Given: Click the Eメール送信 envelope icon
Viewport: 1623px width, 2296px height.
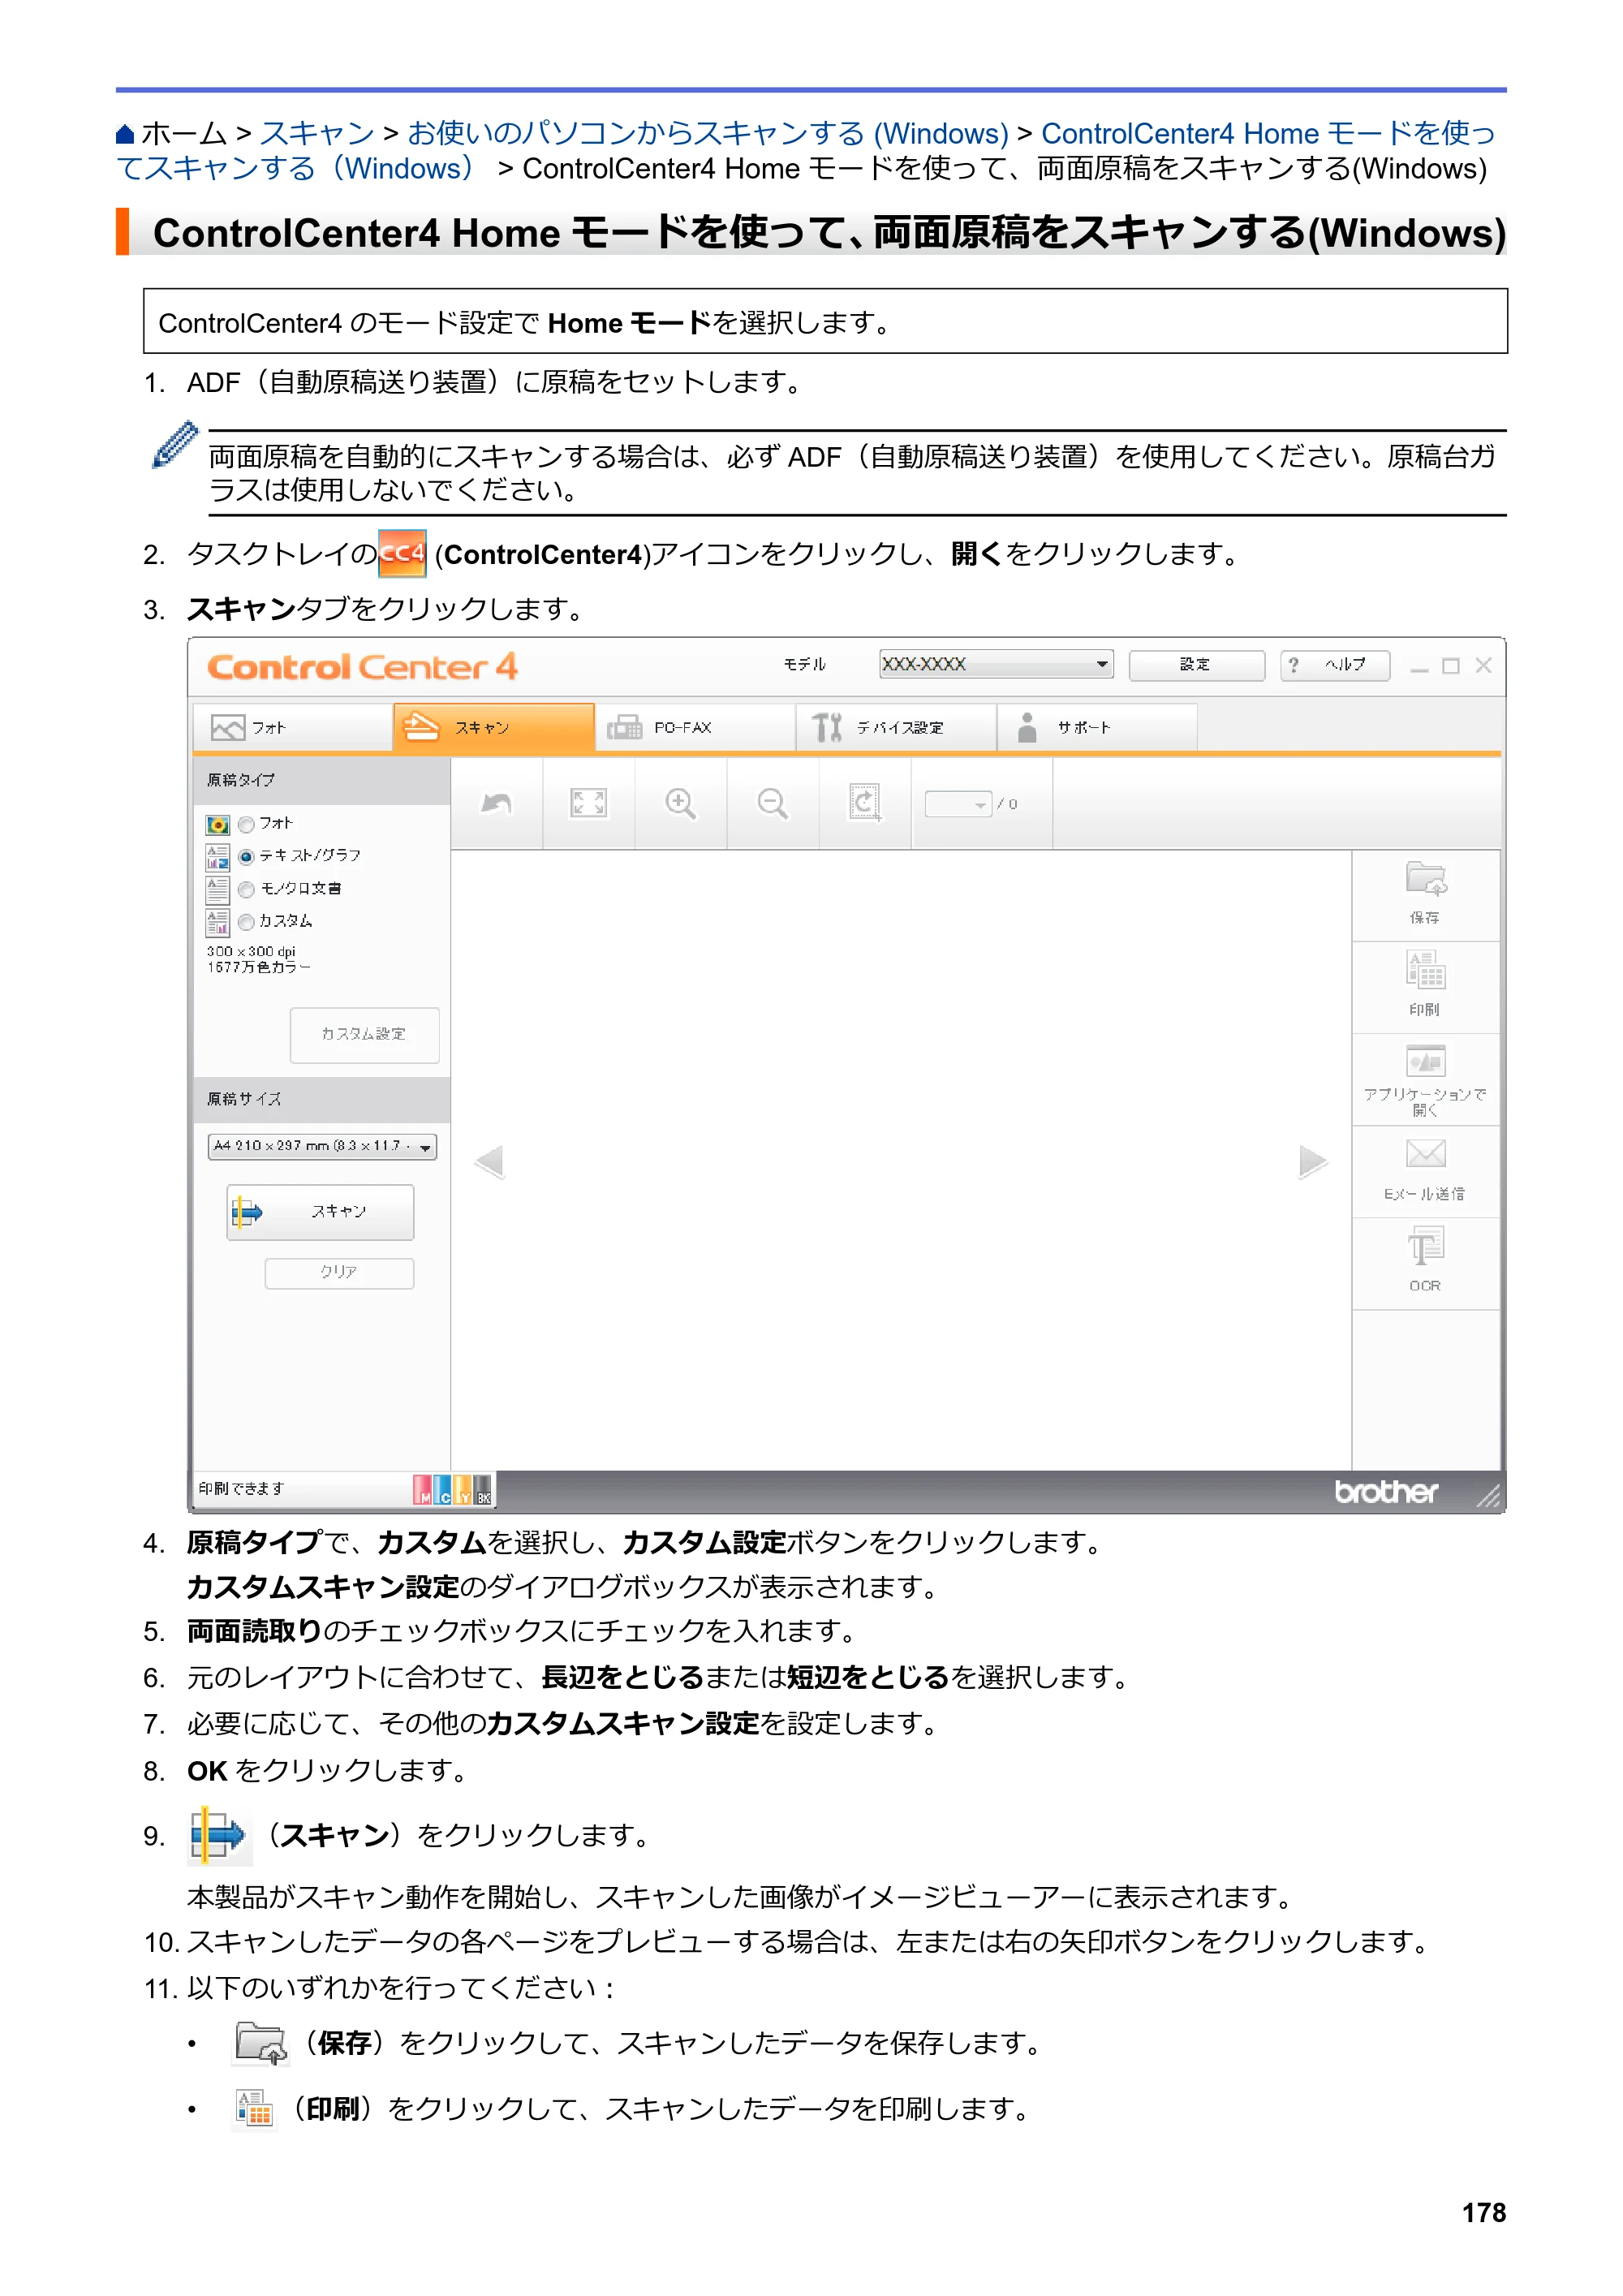Looking at the screenshot, I should (1426, 1154).
